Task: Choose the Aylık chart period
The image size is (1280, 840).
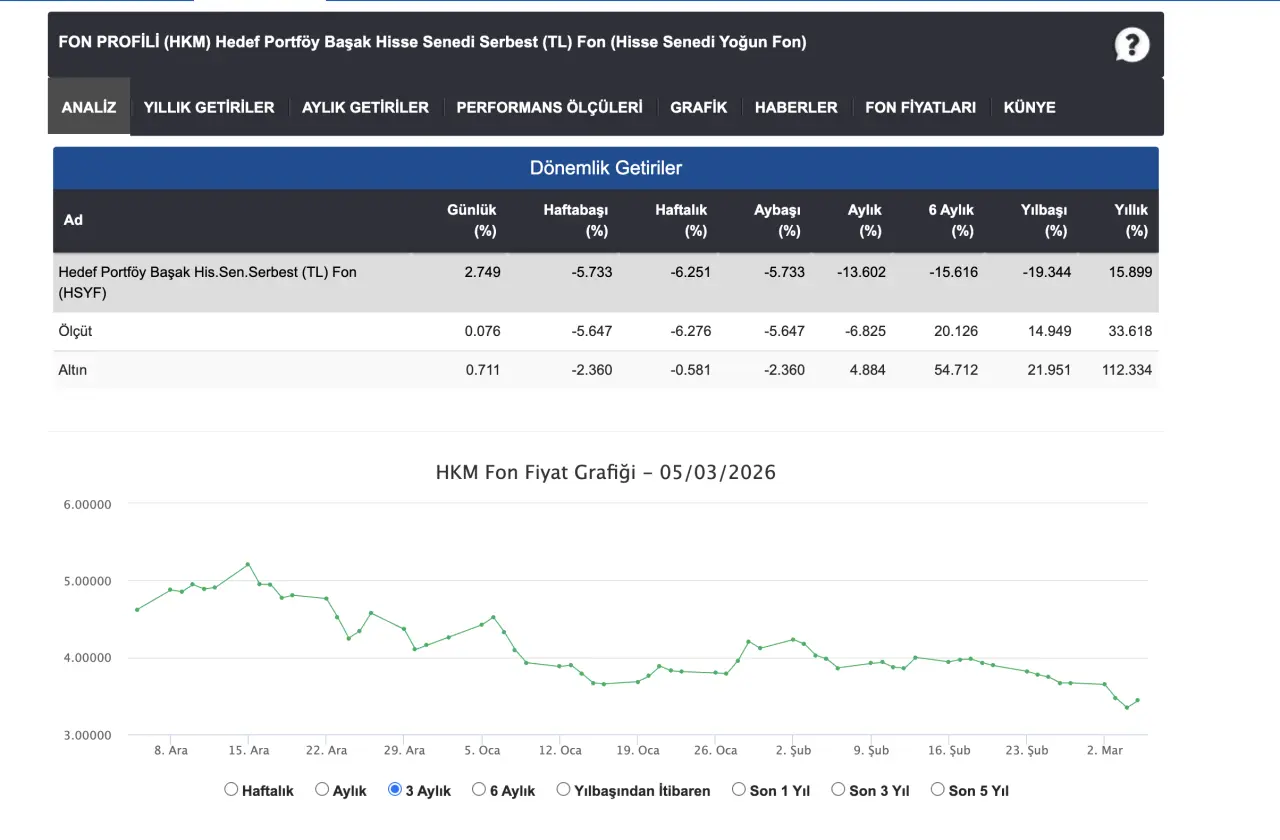Action: pyautogui.click(x=322, y=789)
